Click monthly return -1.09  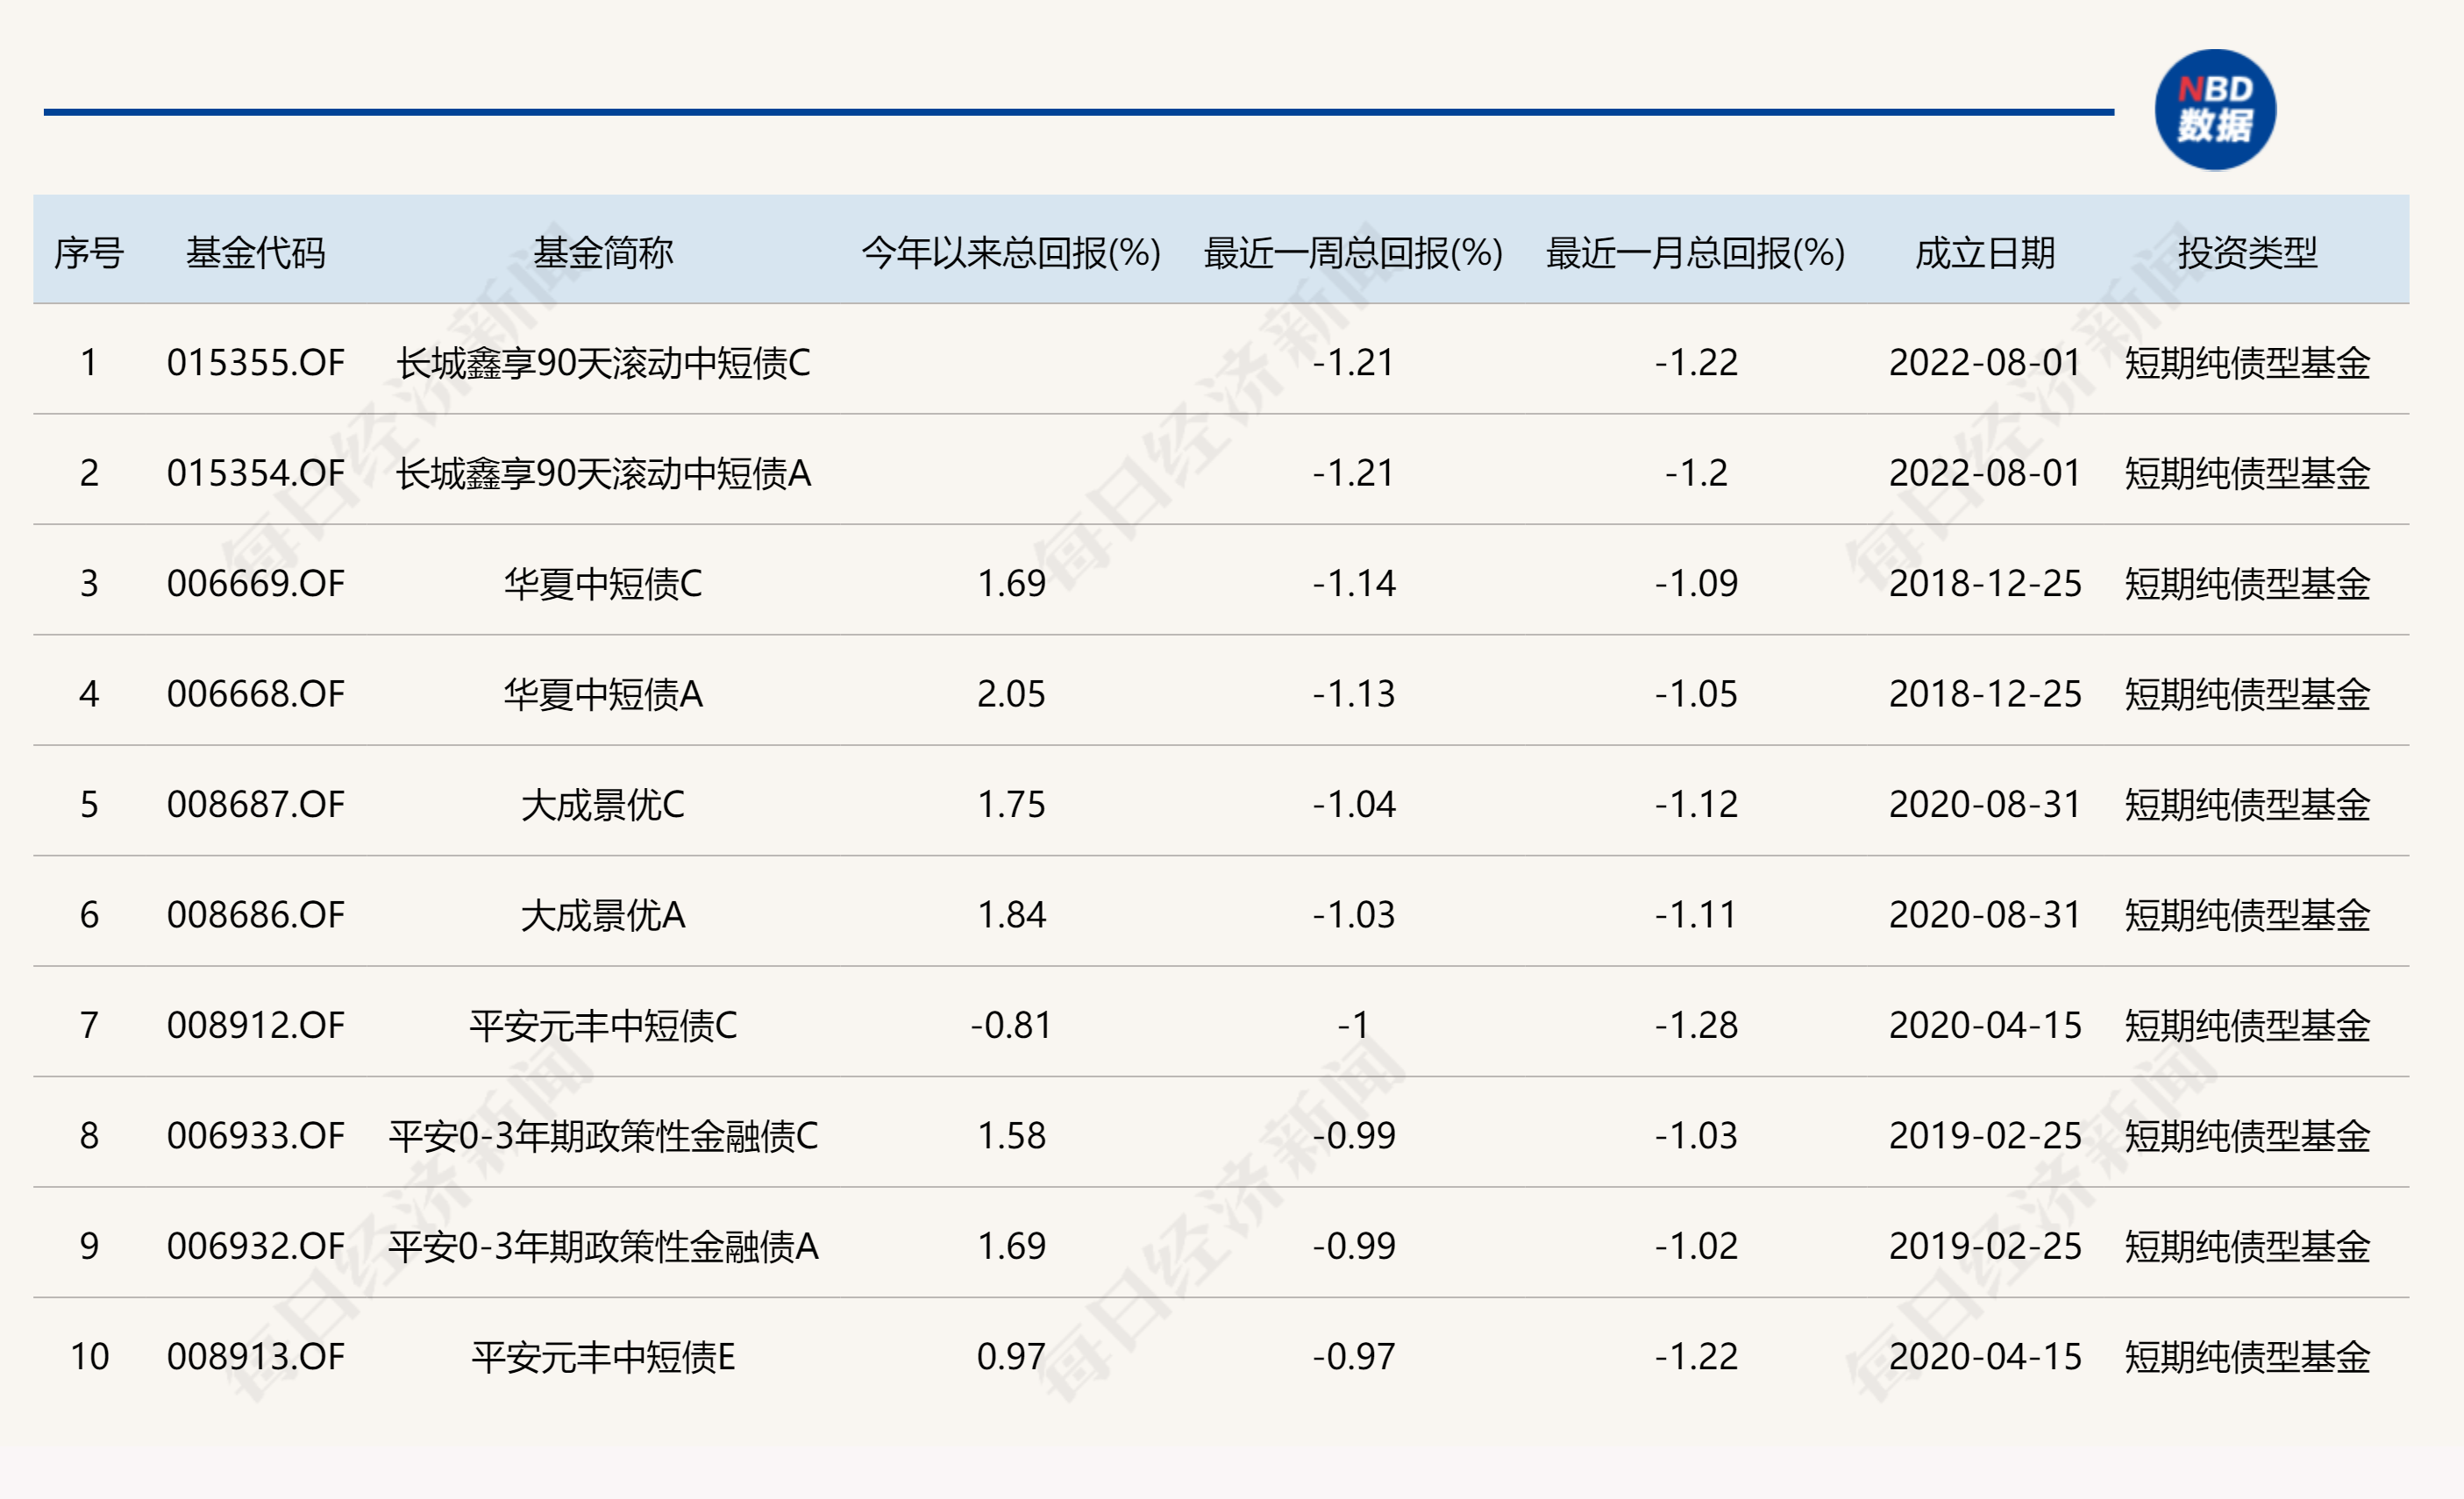[x=1696, y=584]
